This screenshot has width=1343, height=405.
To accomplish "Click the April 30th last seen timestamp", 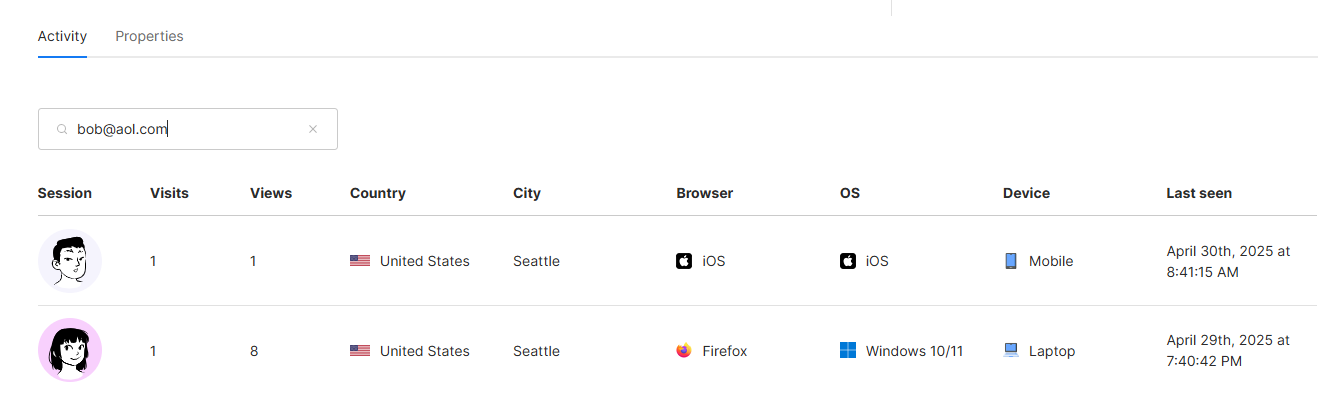I will [1228, 261].
